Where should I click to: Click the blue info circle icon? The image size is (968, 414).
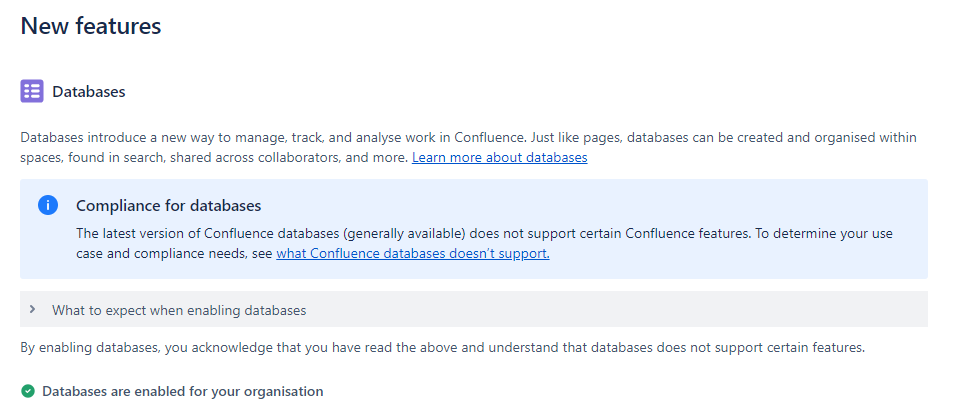coord(48,205)
